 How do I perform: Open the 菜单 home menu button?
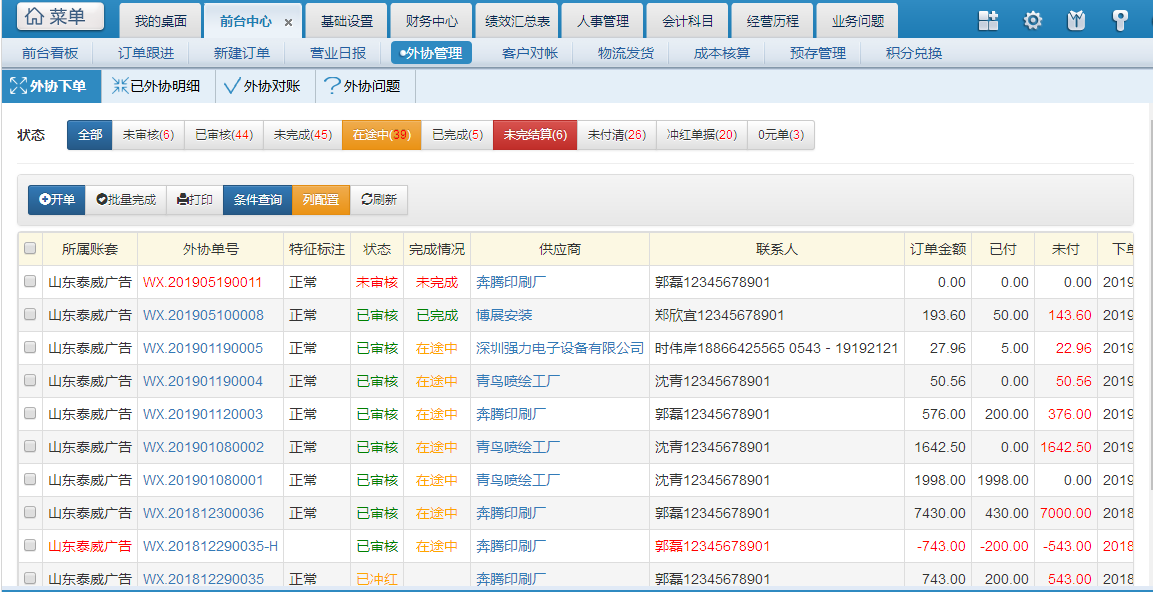pos(60,17)
